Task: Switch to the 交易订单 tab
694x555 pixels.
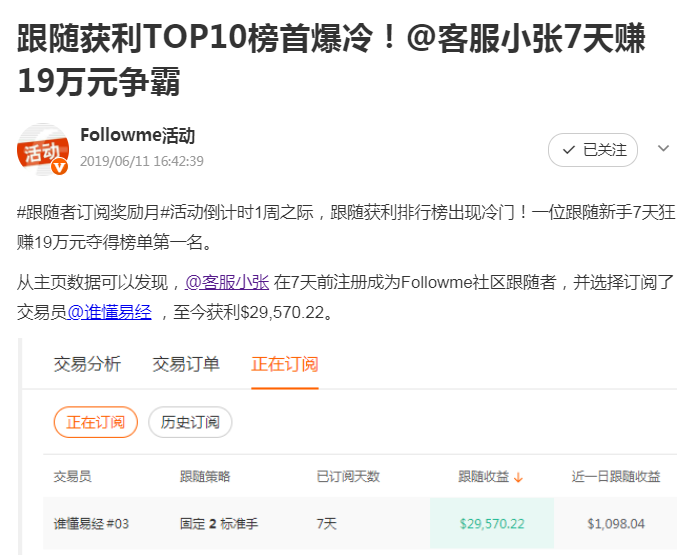Action: tap(186, 364)
